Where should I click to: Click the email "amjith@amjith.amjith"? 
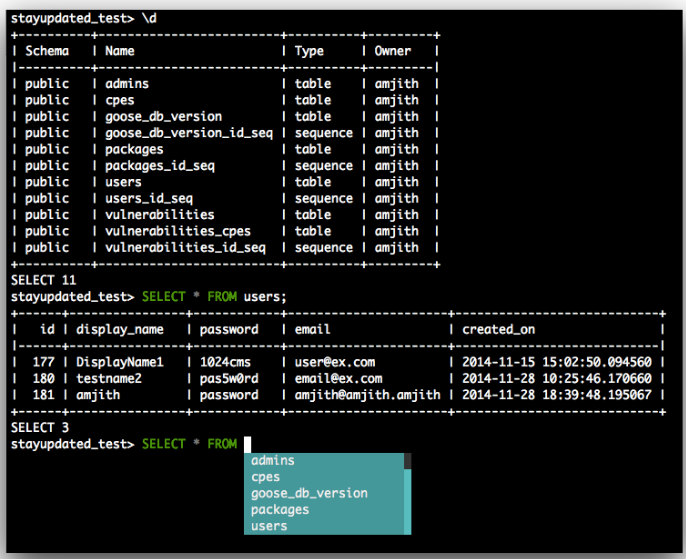(367, 395)
